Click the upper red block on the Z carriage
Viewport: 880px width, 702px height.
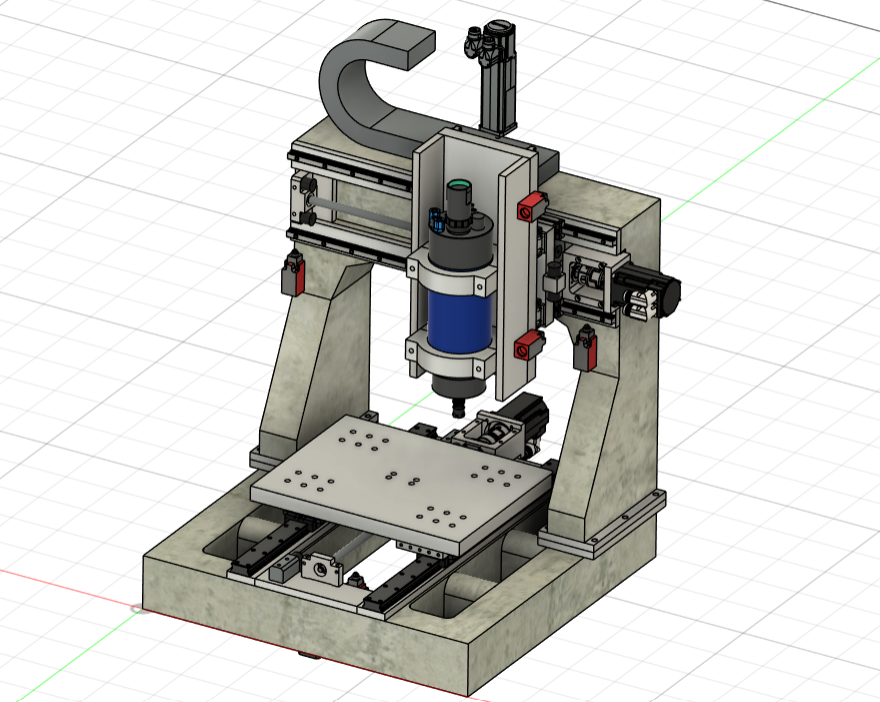point(531,208)
